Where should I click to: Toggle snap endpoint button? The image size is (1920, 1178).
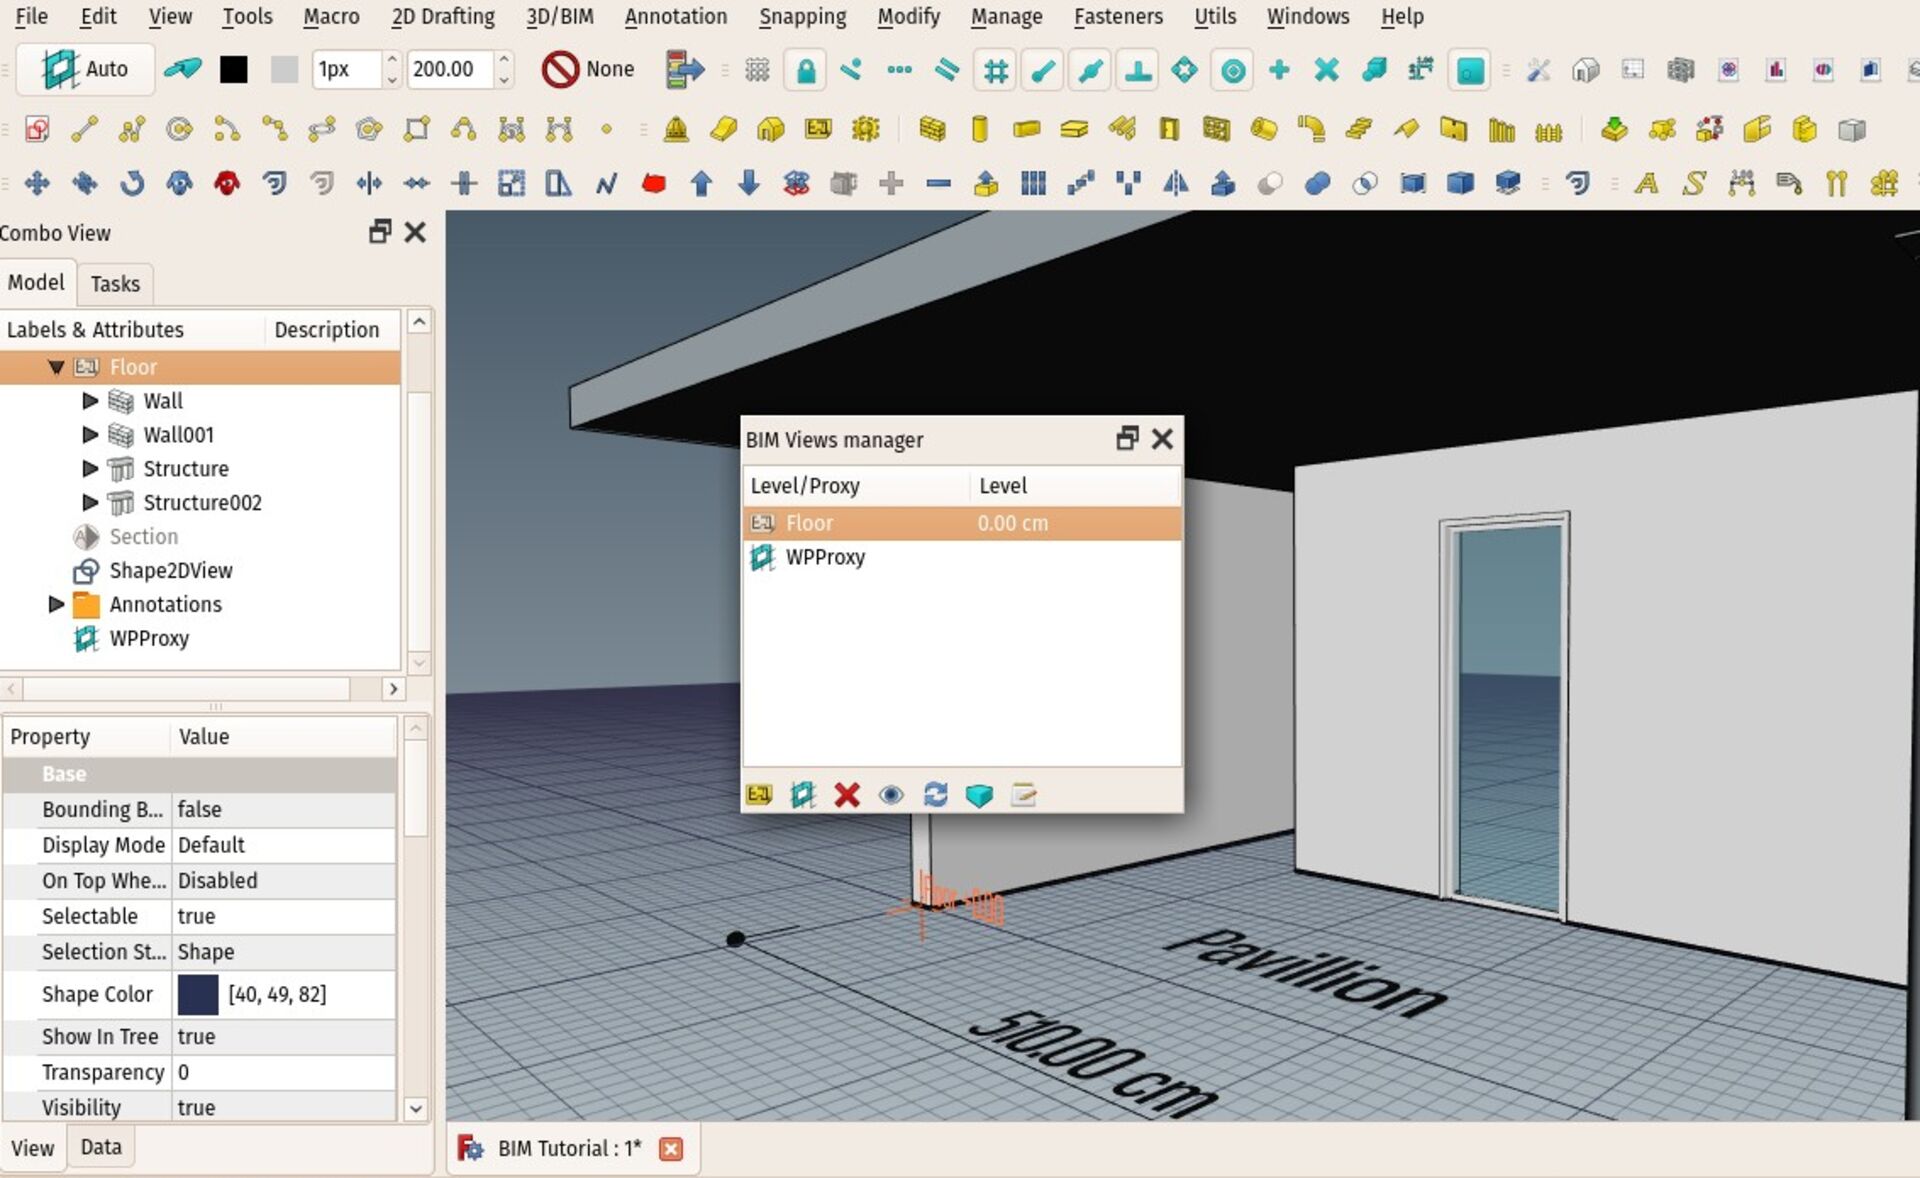(1043, 70)
